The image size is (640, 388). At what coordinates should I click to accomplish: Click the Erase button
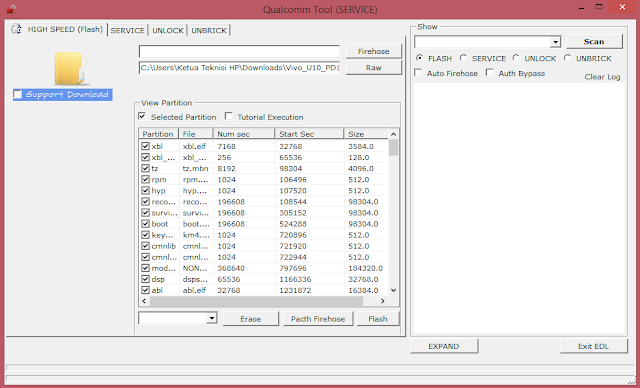251,319
